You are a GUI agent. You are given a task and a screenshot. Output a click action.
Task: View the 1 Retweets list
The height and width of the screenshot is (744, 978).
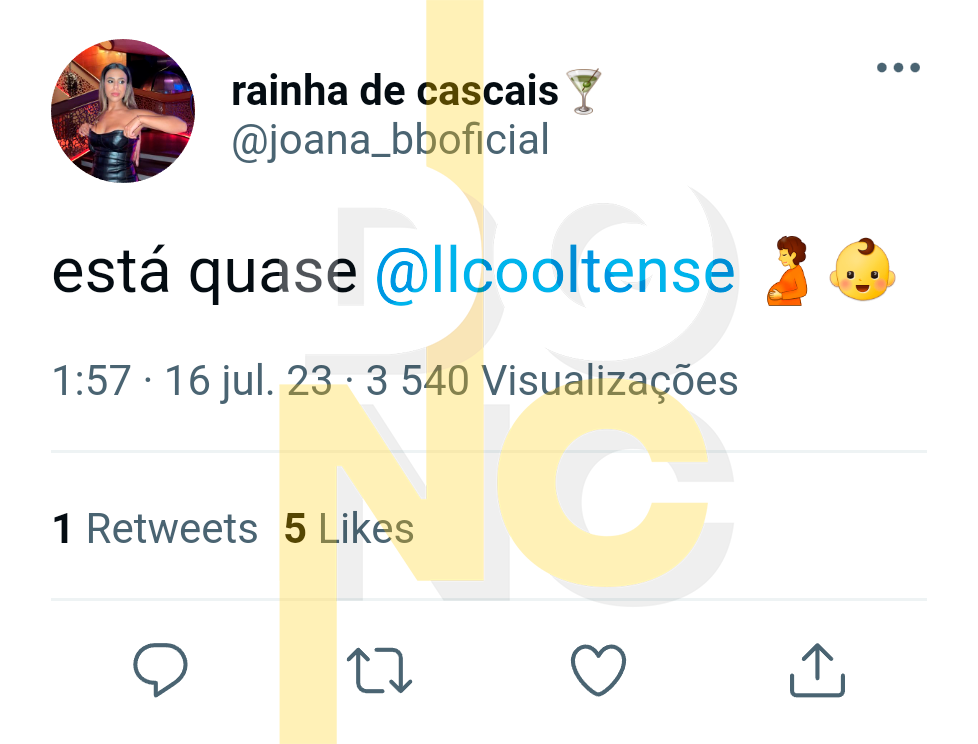pyautogui.click(x=155, y=529)
